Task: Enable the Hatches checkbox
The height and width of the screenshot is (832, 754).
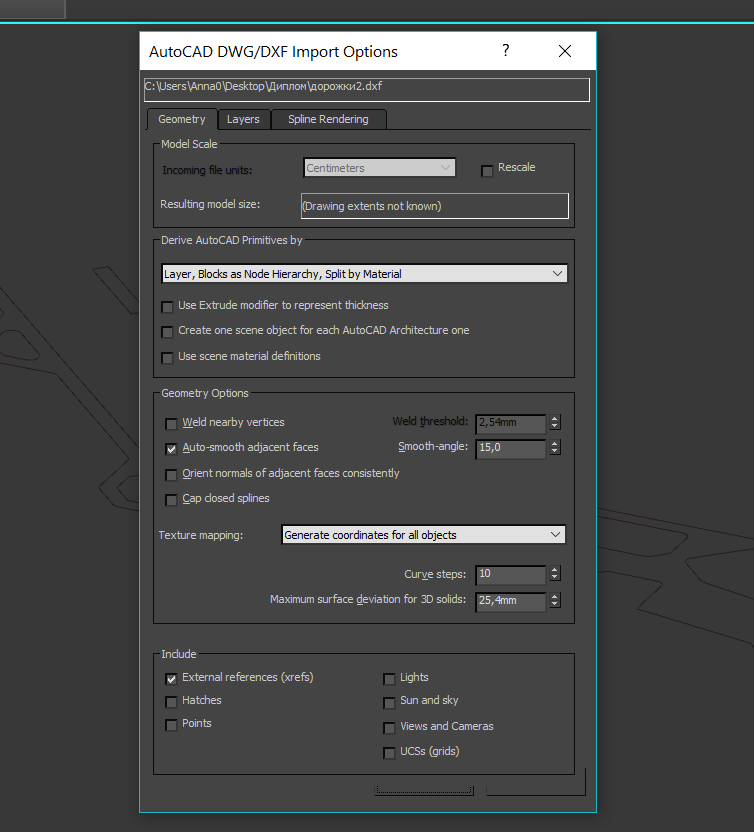Action: [171, 702]
